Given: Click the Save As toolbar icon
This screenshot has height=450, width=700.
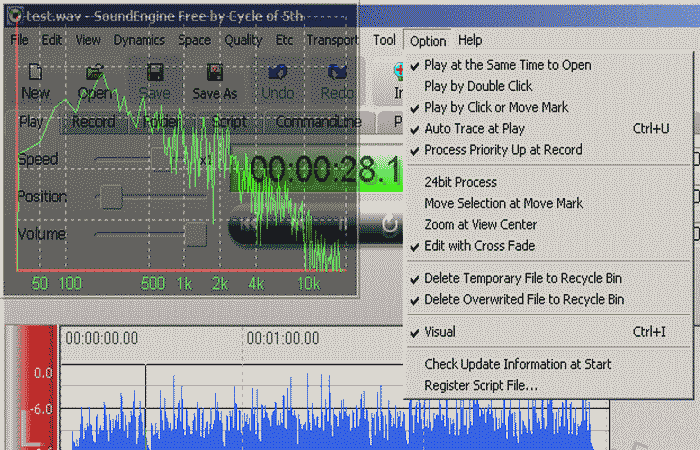Looking at the screenshot, I should (x=215, y=73).
